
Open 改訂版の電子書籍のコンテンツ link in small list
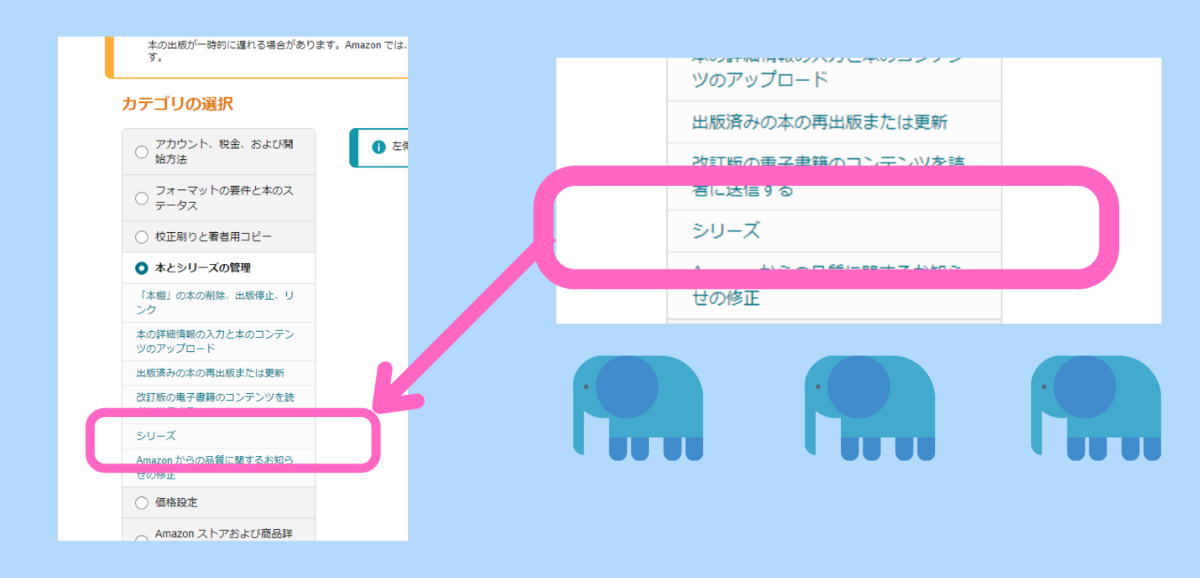click(215, 399)
